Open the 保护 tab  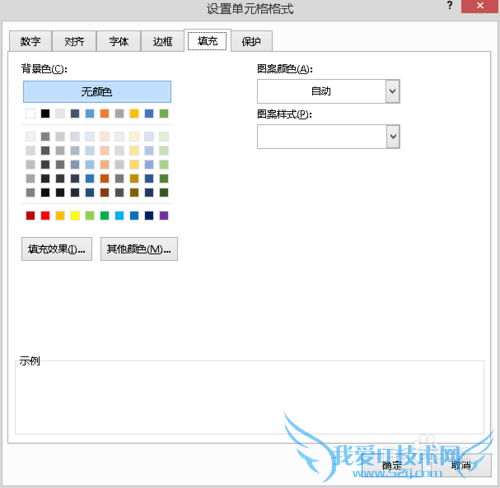click(252, 41)
